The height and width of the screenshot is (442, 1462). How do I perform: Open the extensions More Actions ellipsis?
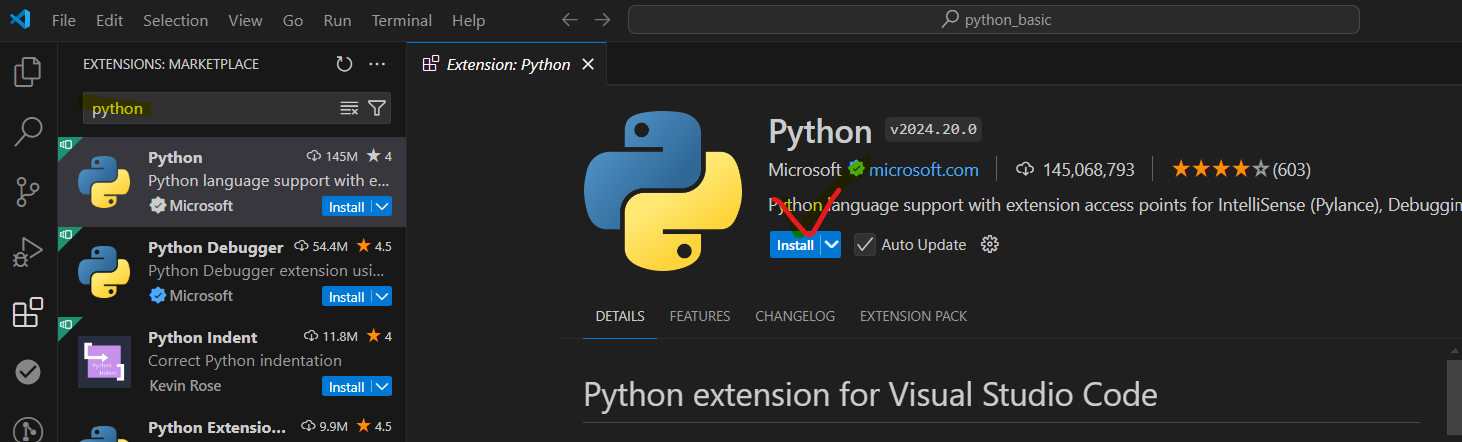(x=377, y=64)
